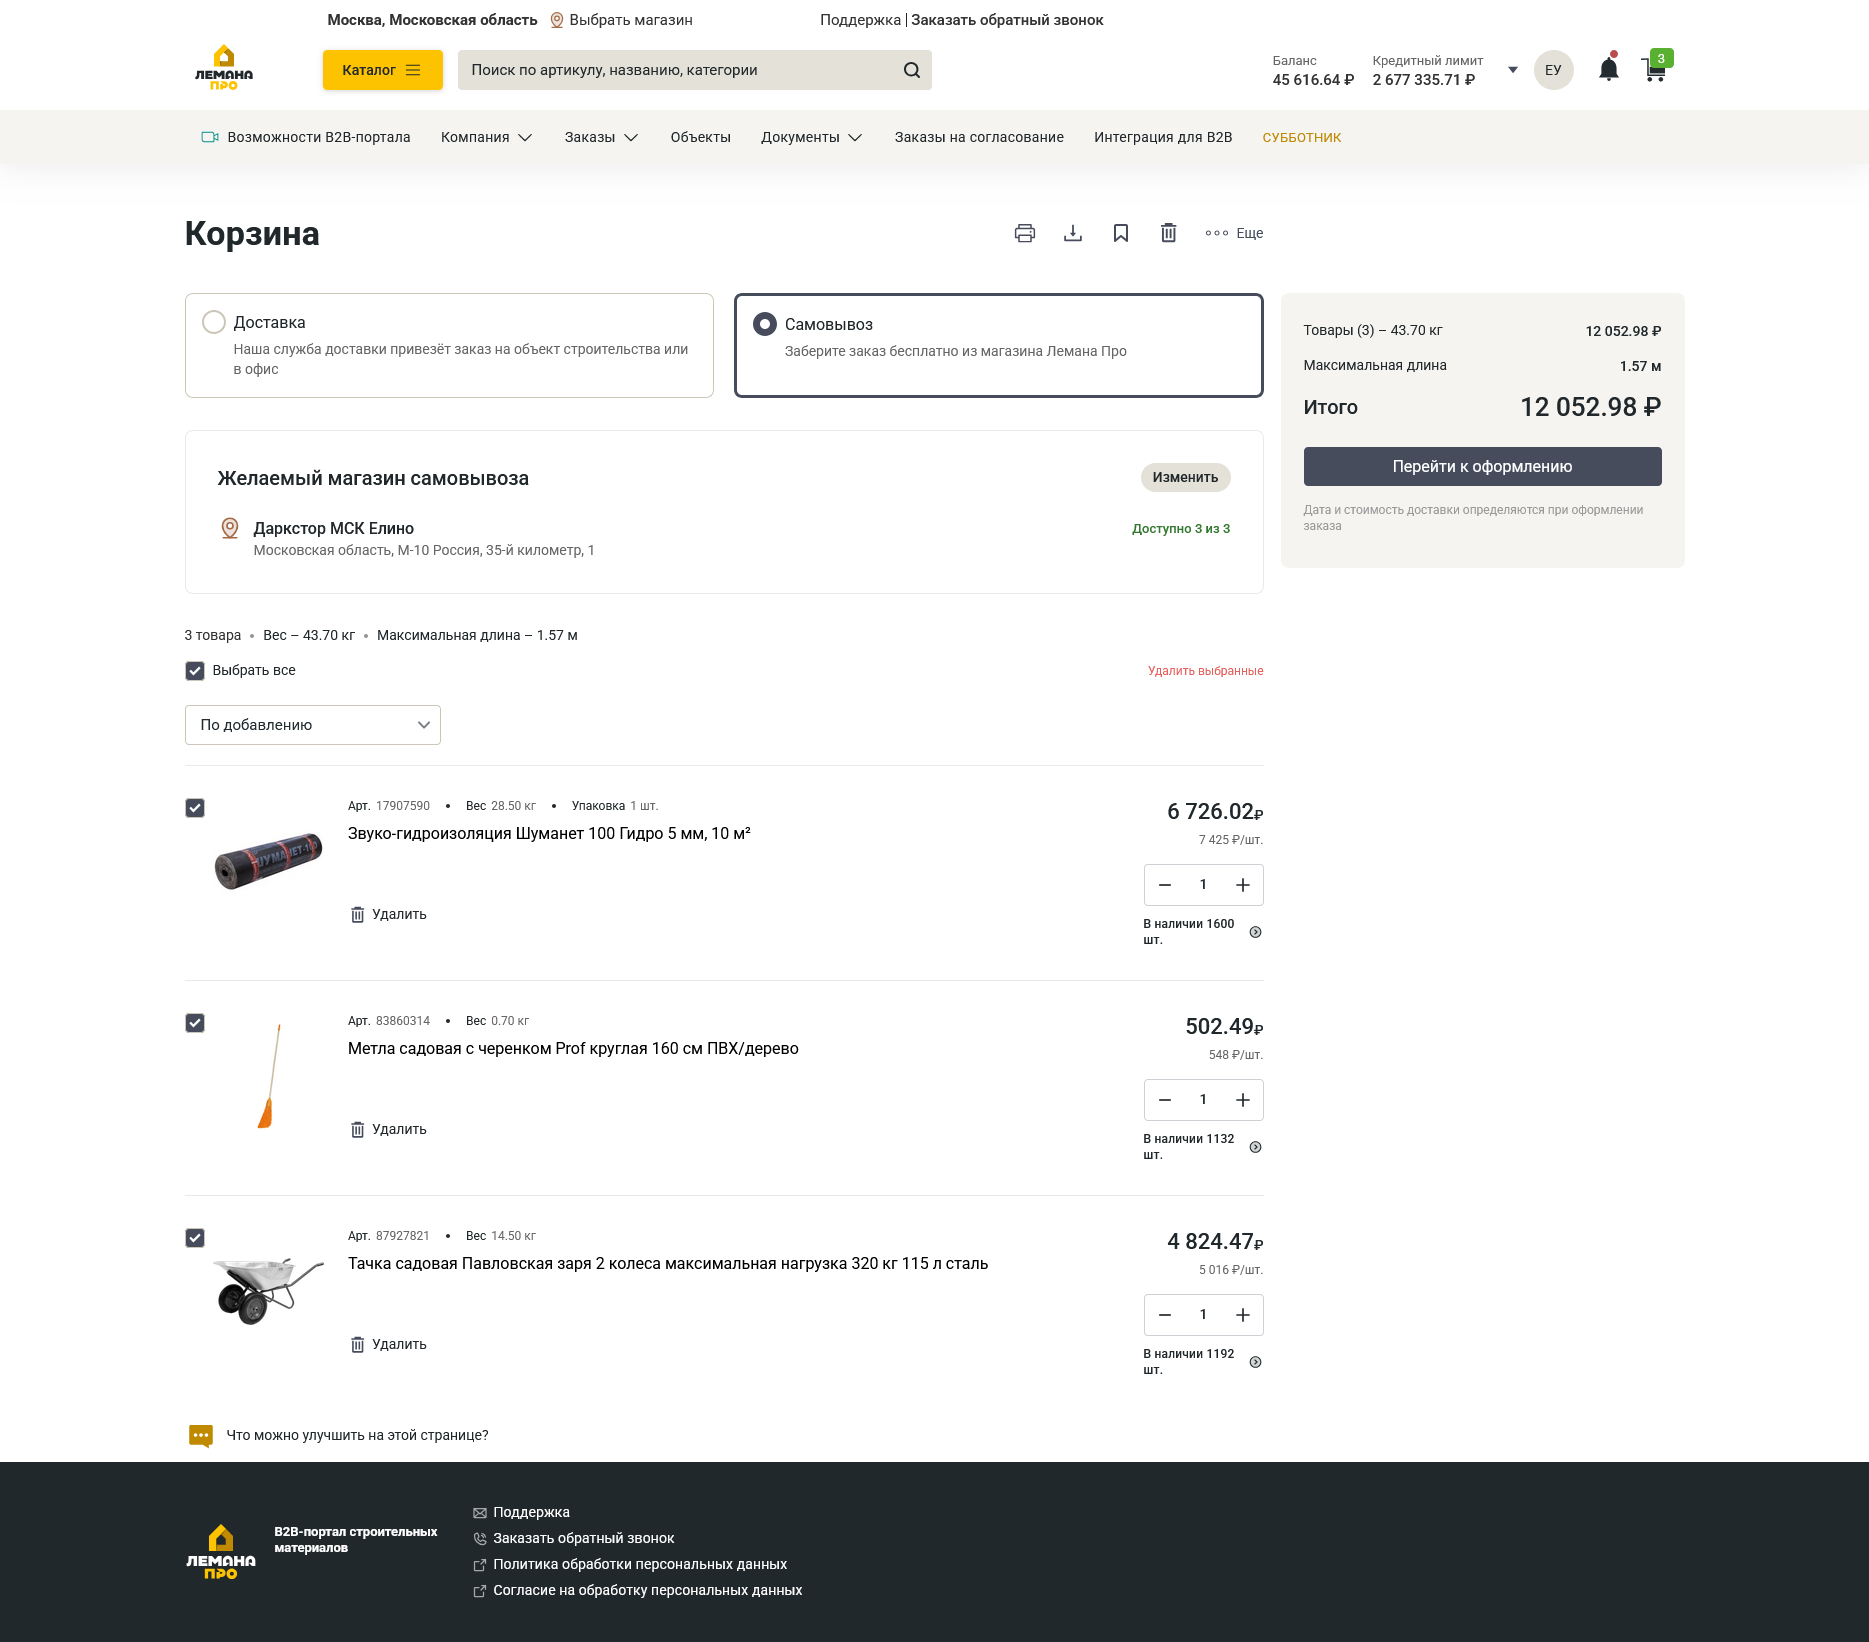Open Тачка садовая Павловская заря product title
This screenshot has height=1642, width=1869.
(668, 1264)
